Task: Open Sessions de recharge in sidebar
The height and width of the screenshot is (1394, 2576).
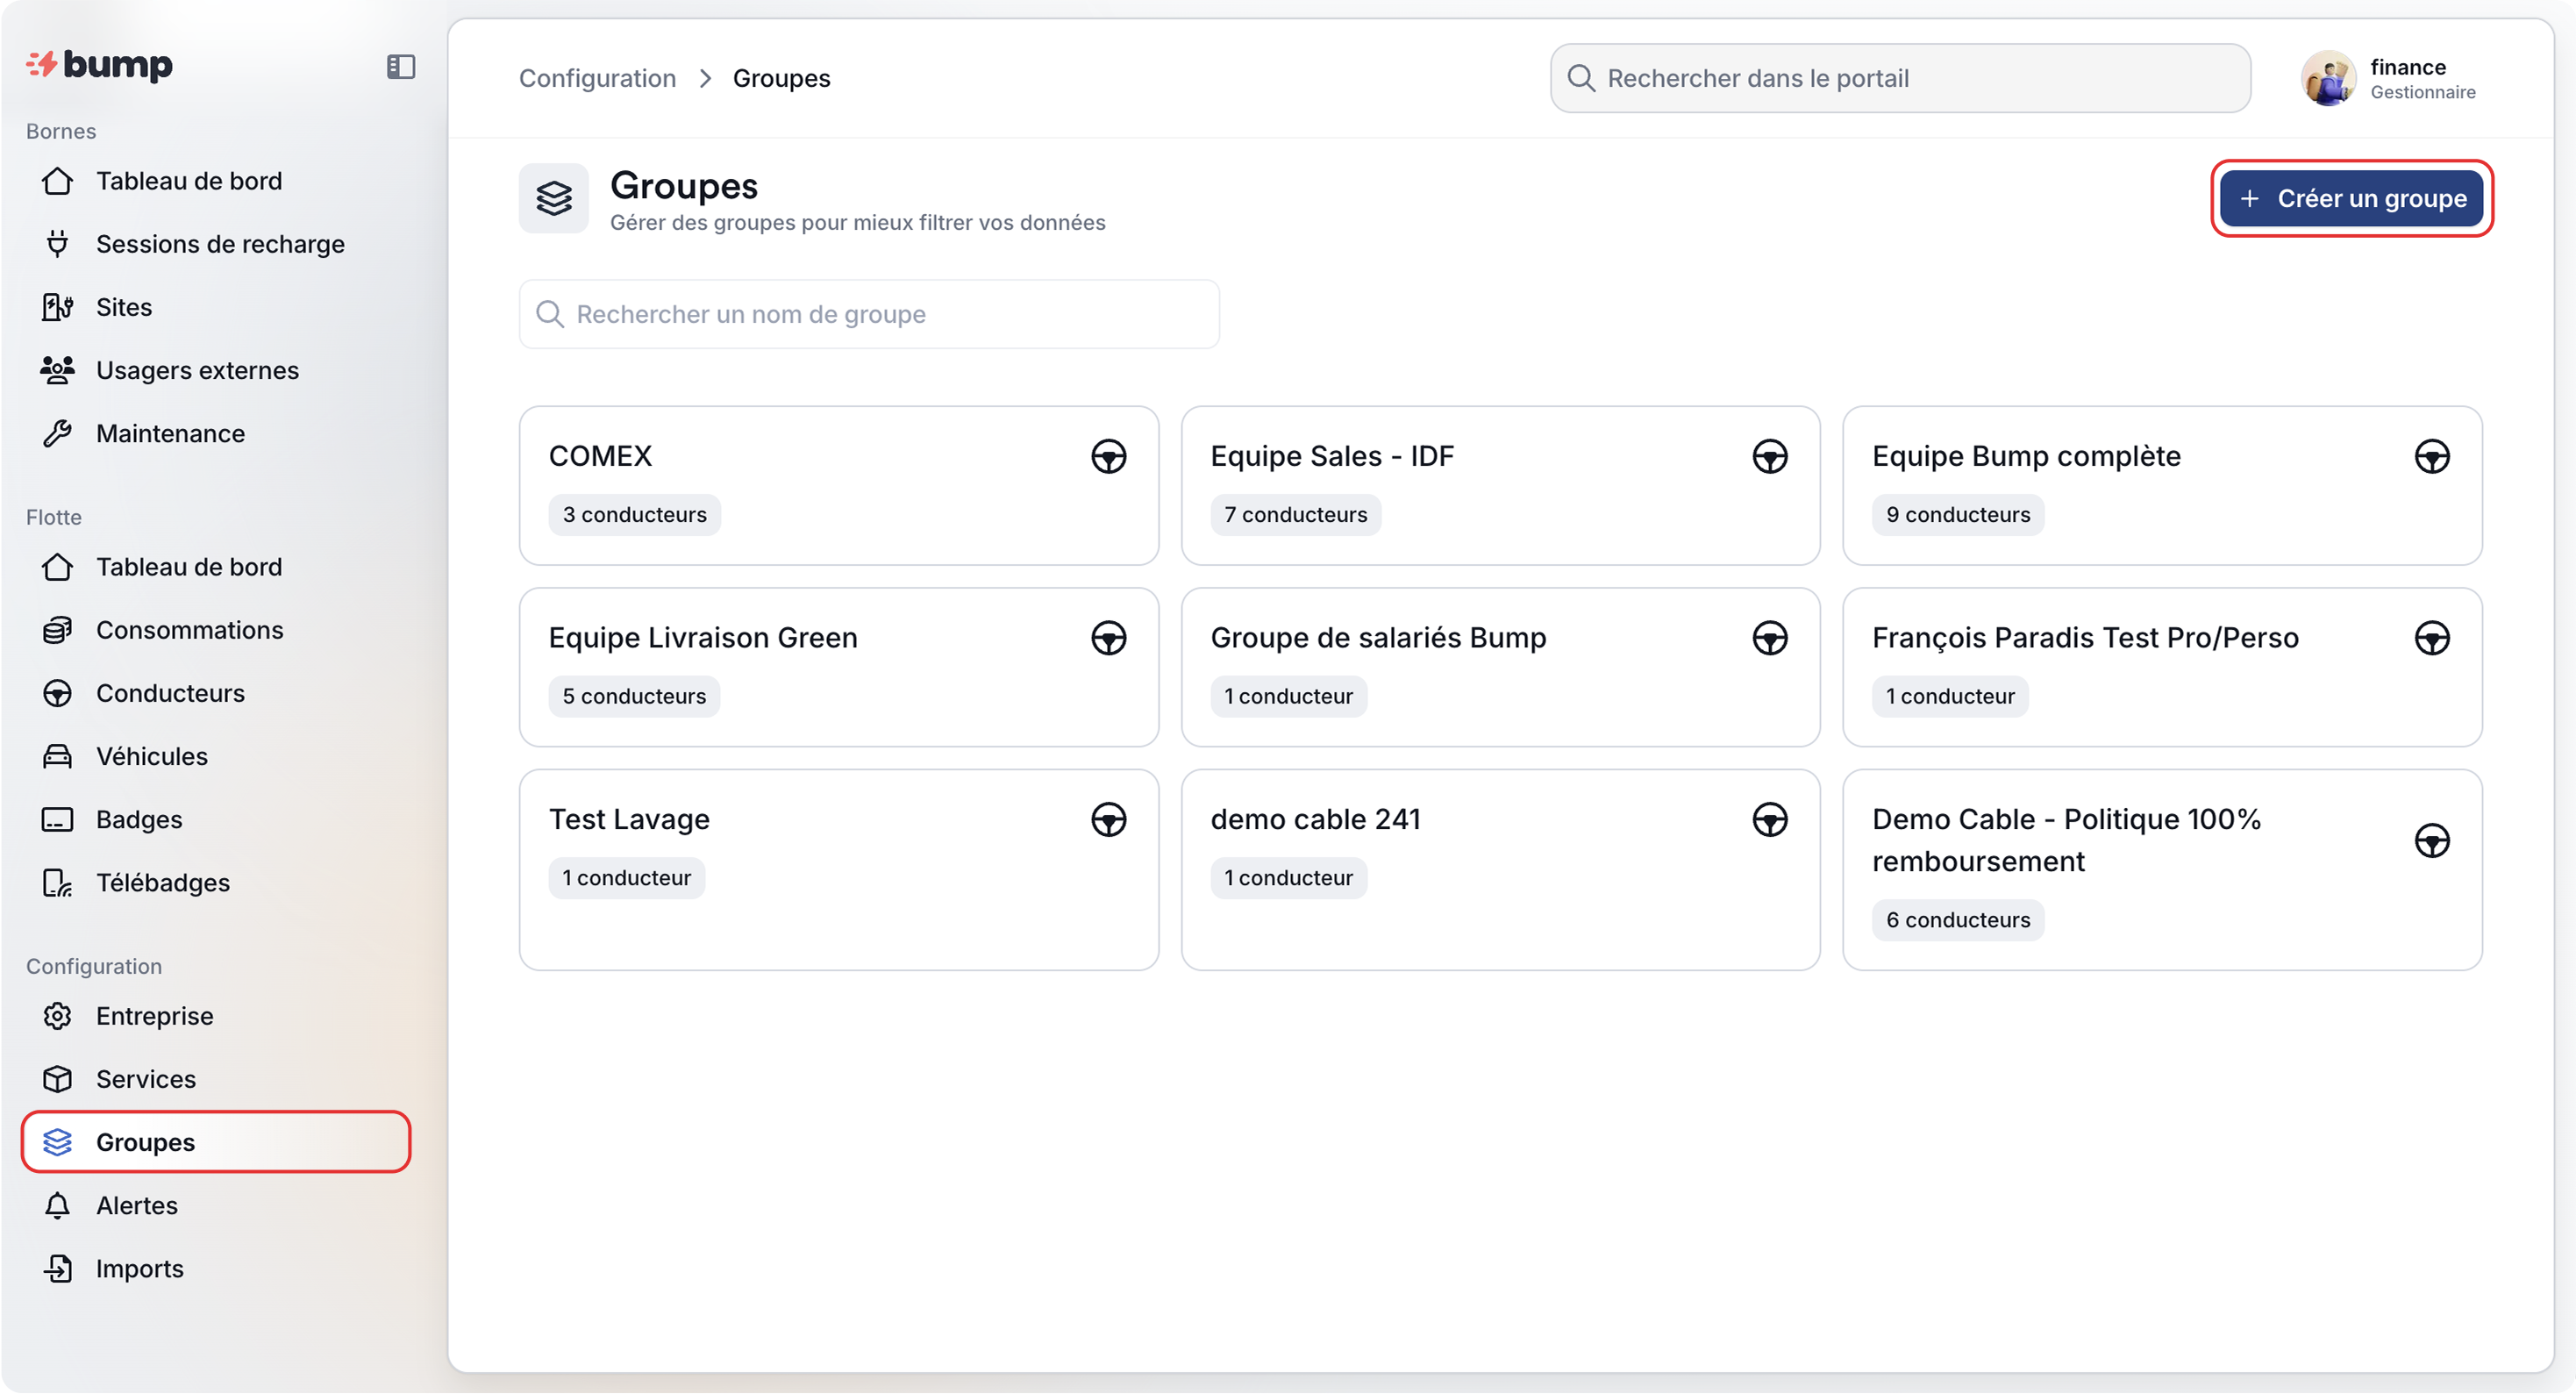Action: (x=220, y=244)
